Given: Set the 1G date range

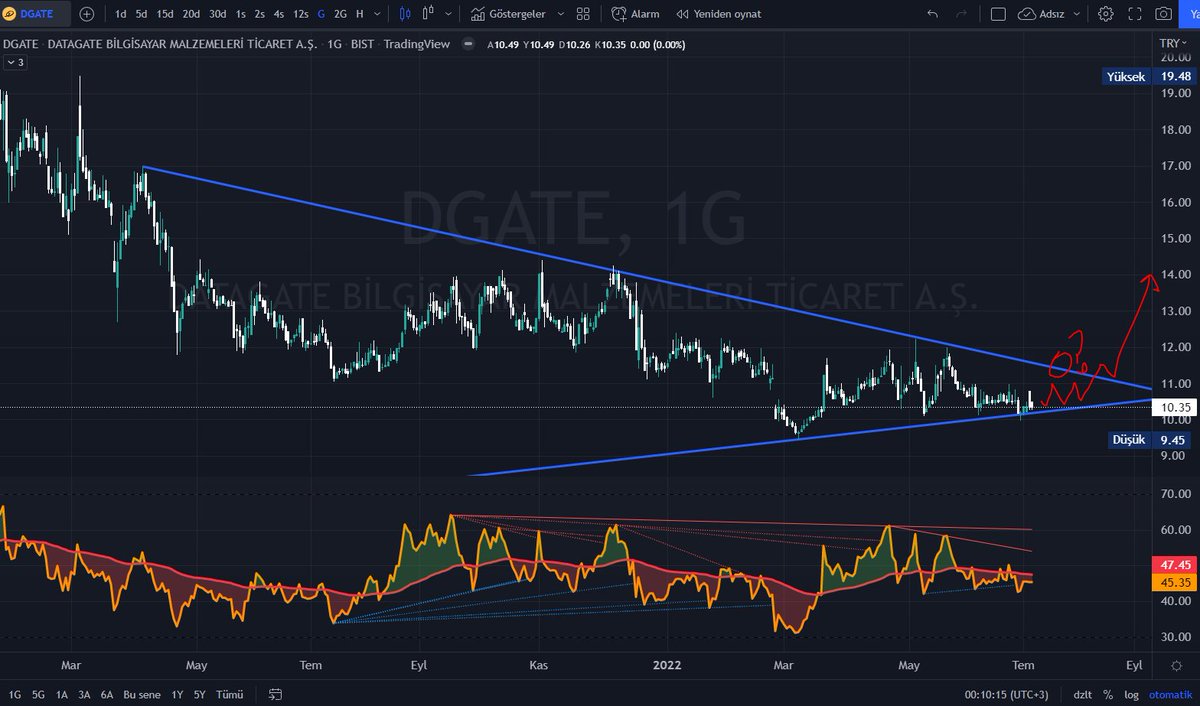Looking at the screenshot, I should 14,694.
